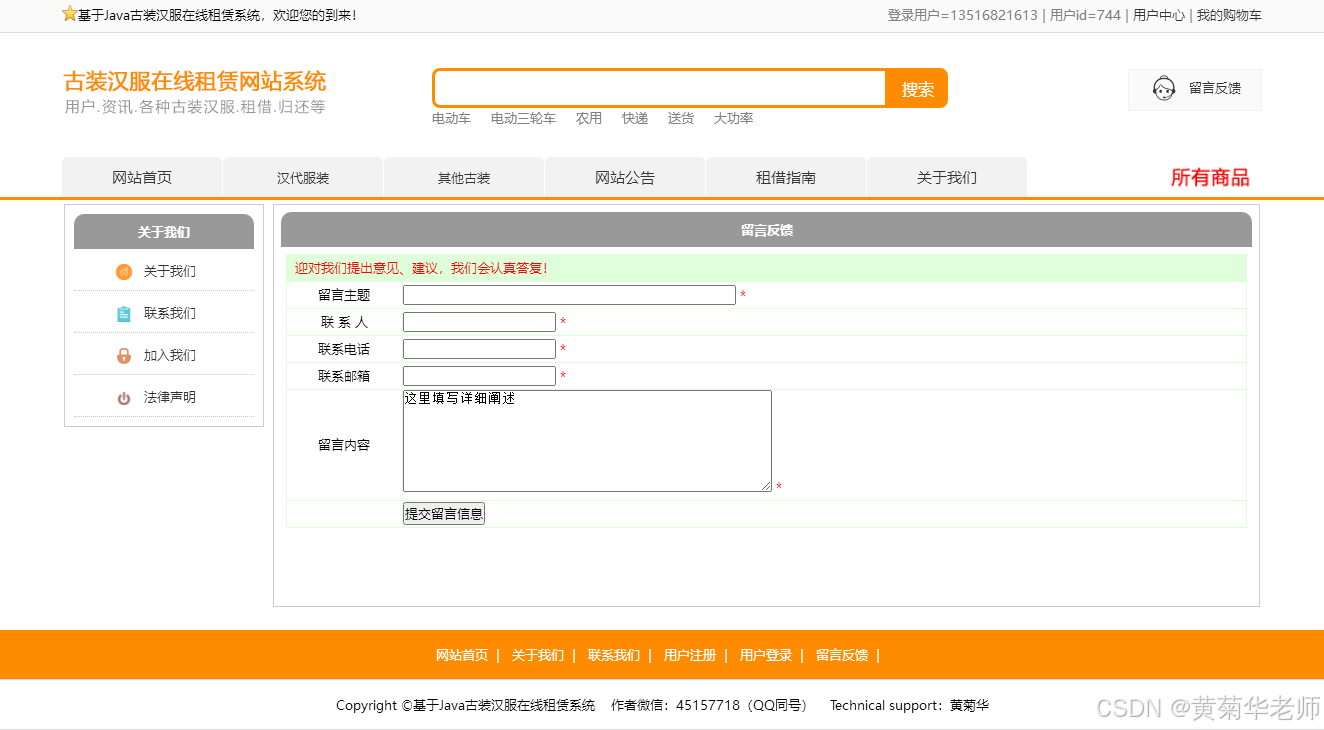Image resolution: width=1324 pixels, height=730 pixels.
Task: Open the 网站公告 navigation tab
Action: 625,178
